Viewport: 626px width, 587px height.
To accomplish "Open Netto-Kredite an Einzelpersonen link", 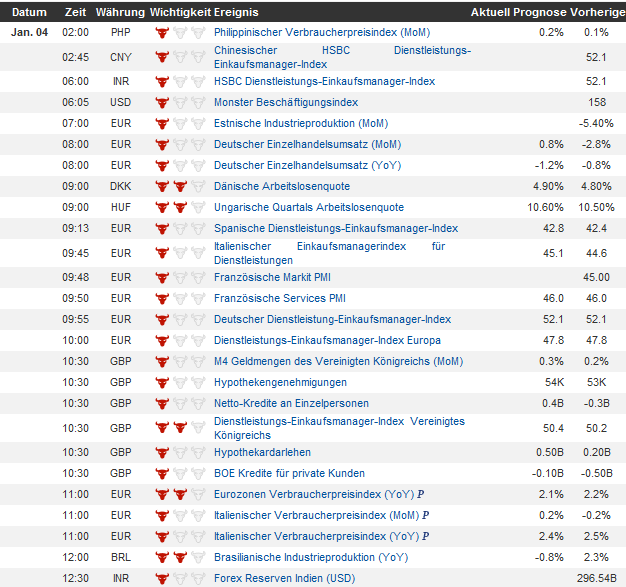I will (x=291, y=403).
